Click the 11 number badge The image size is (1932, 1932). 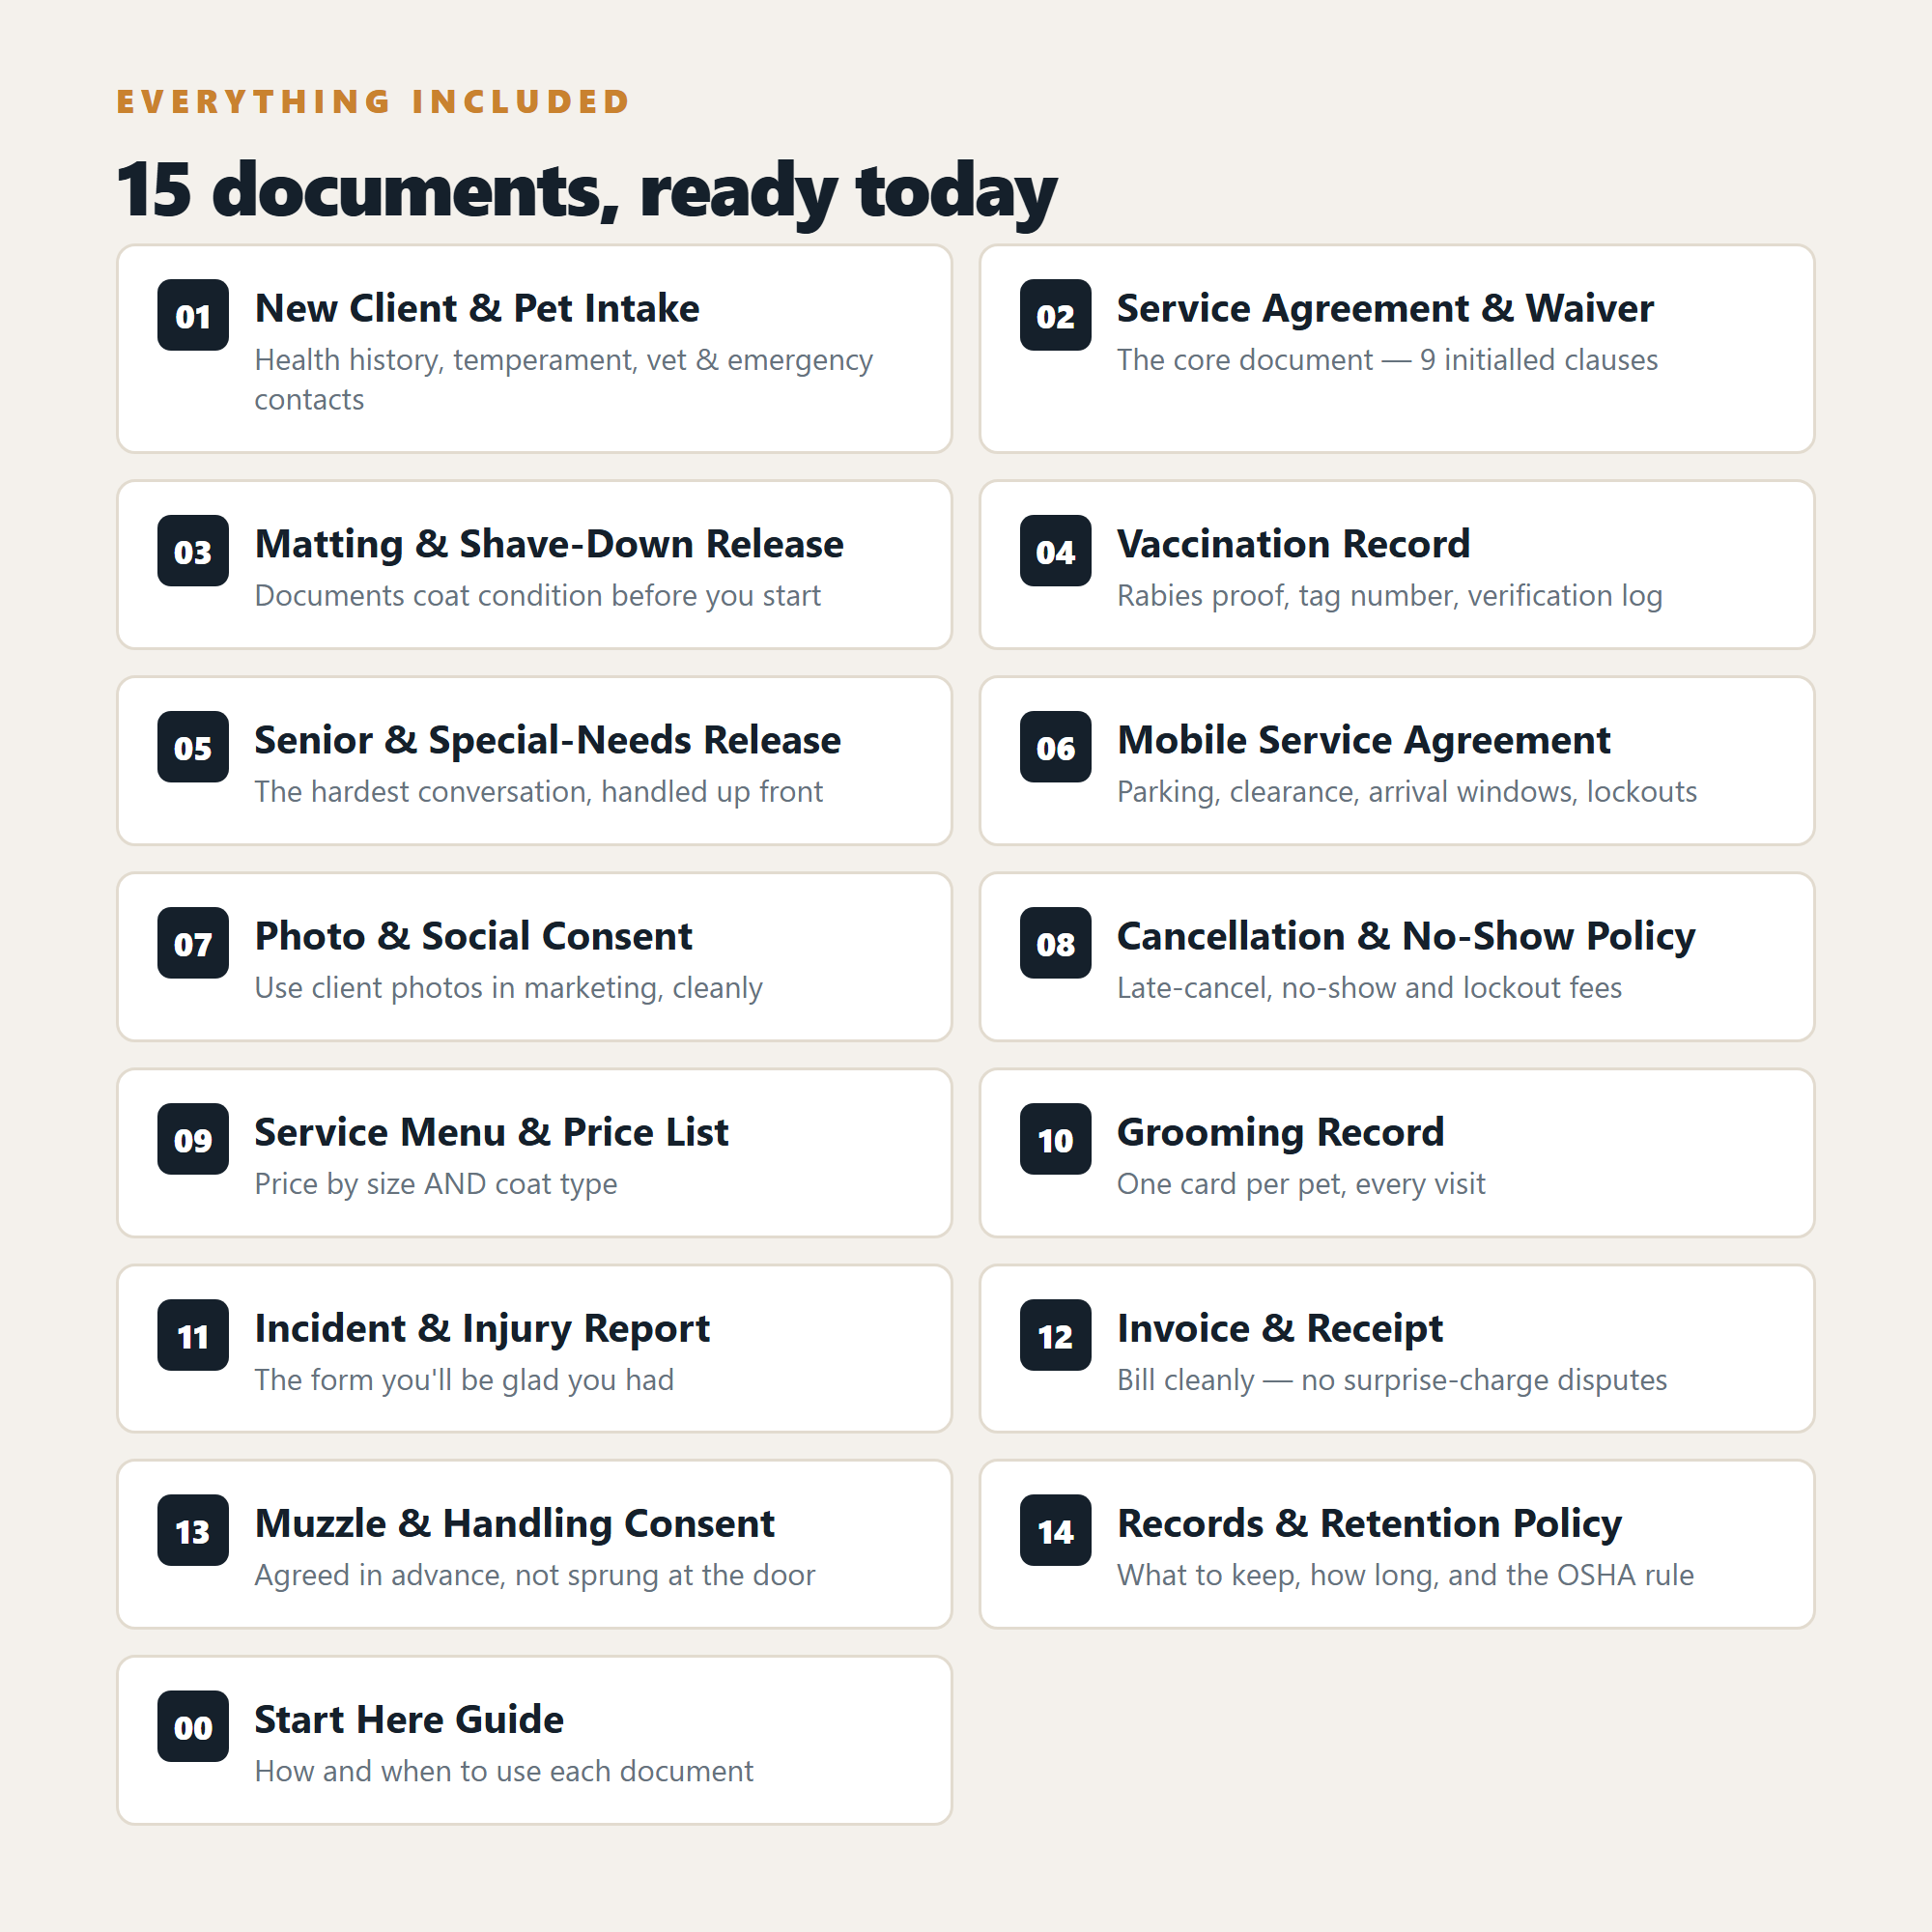tap(193, 1335)
